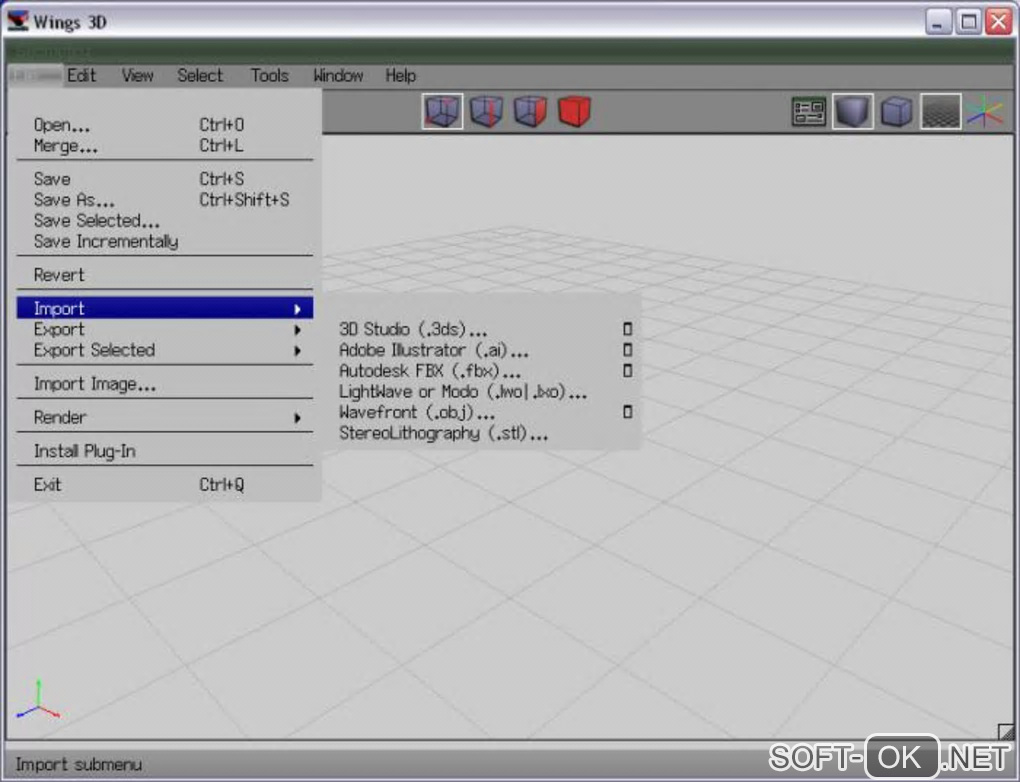Open the Help menu

[x=400, y=75]
